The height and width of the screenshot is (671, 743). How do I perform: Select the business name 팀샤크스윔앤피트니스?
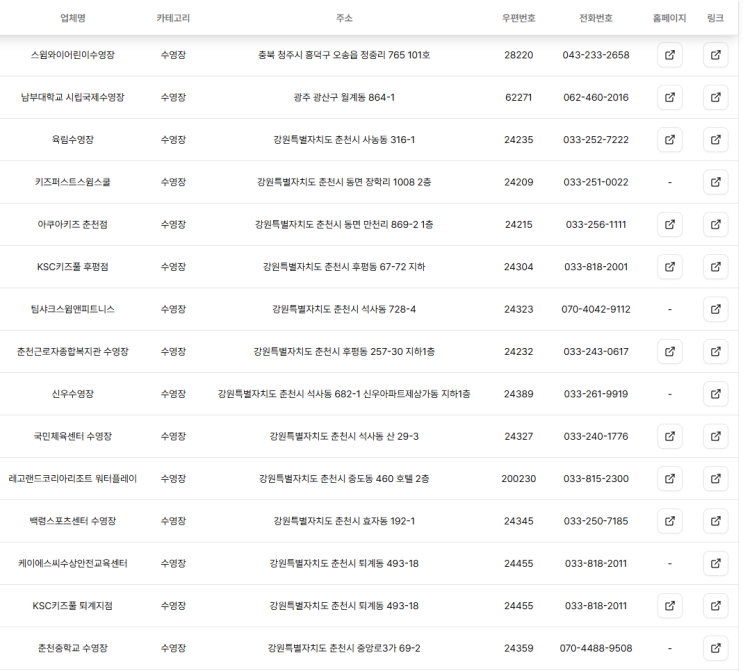click(72, 309)
